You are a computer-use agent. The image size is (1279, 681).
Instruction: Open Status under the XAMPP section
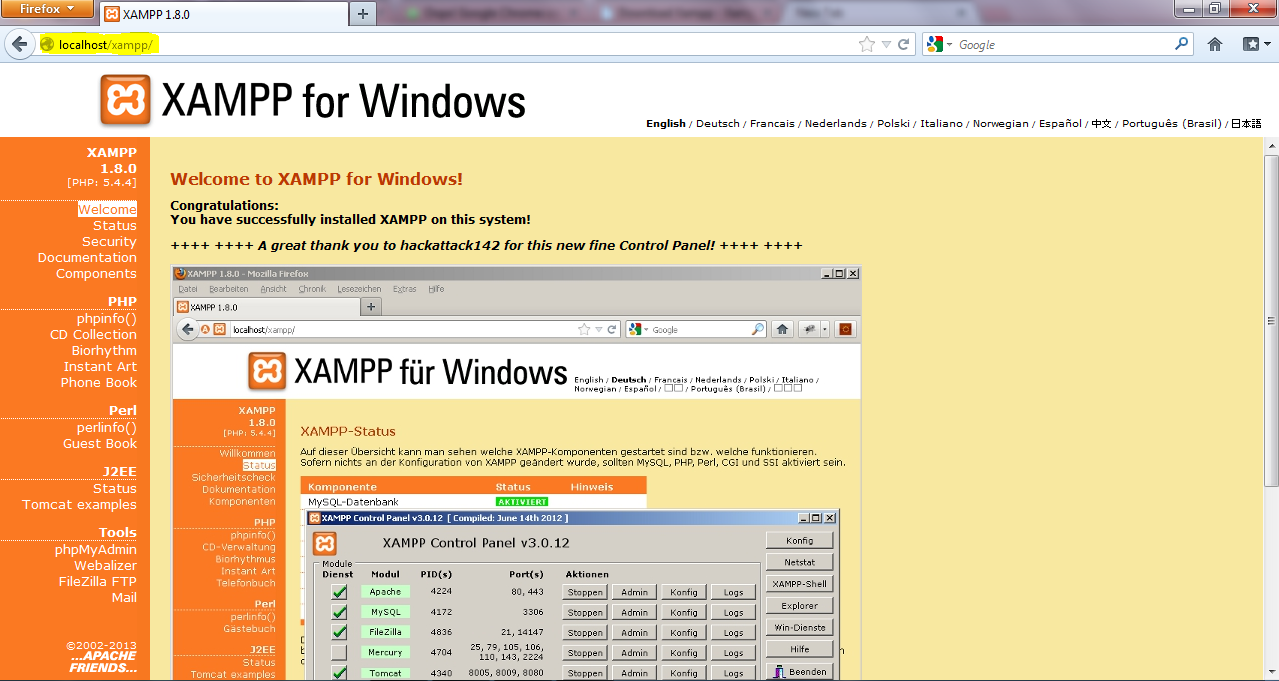(x=115, y=226)
